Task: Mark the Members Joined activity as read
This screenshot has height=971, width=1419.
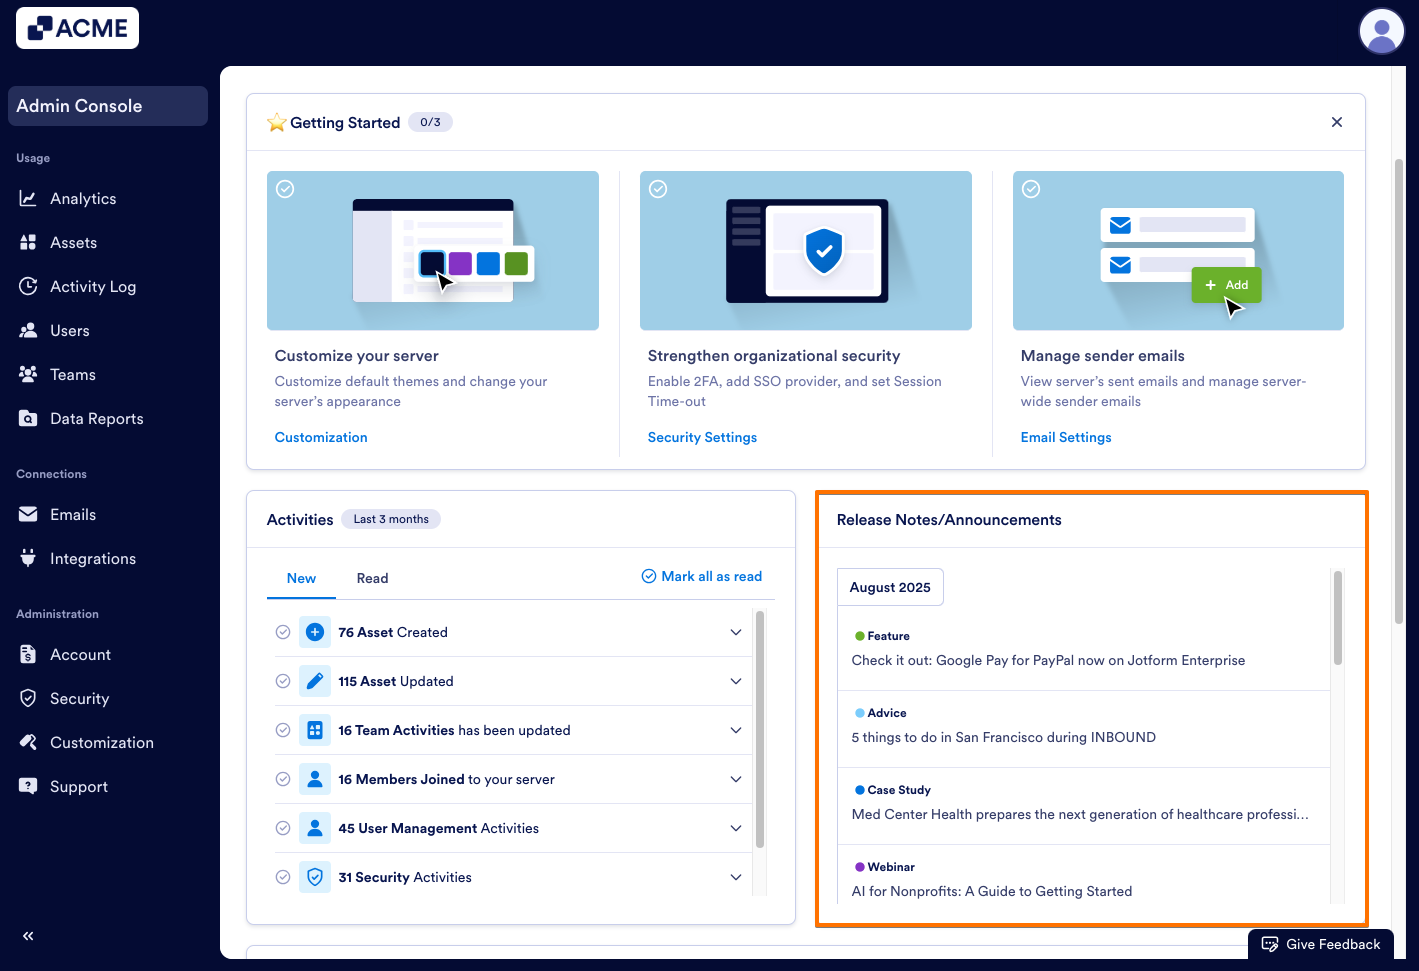Action: click(283, 779)
